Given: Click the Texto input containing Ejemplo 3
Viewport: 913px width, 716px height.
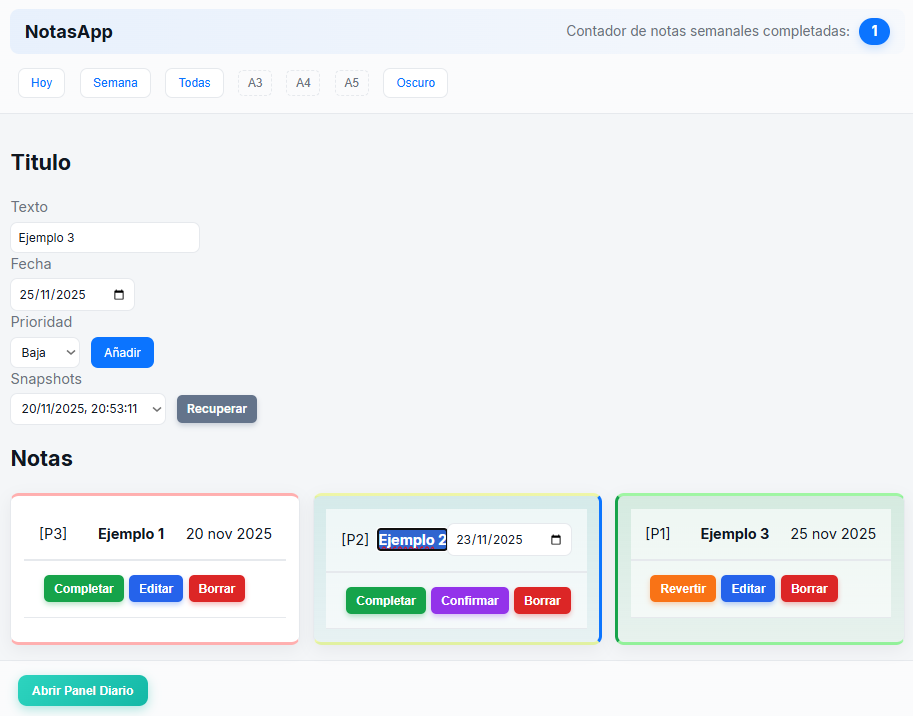Looking at the screenshot, I should 104,237.
